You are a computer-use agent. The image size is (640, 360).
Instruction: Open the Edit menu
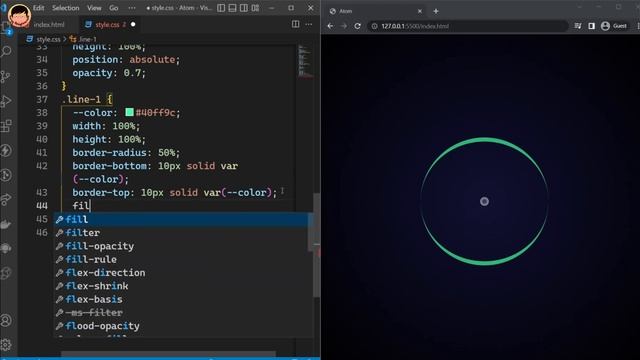point(38,8)
